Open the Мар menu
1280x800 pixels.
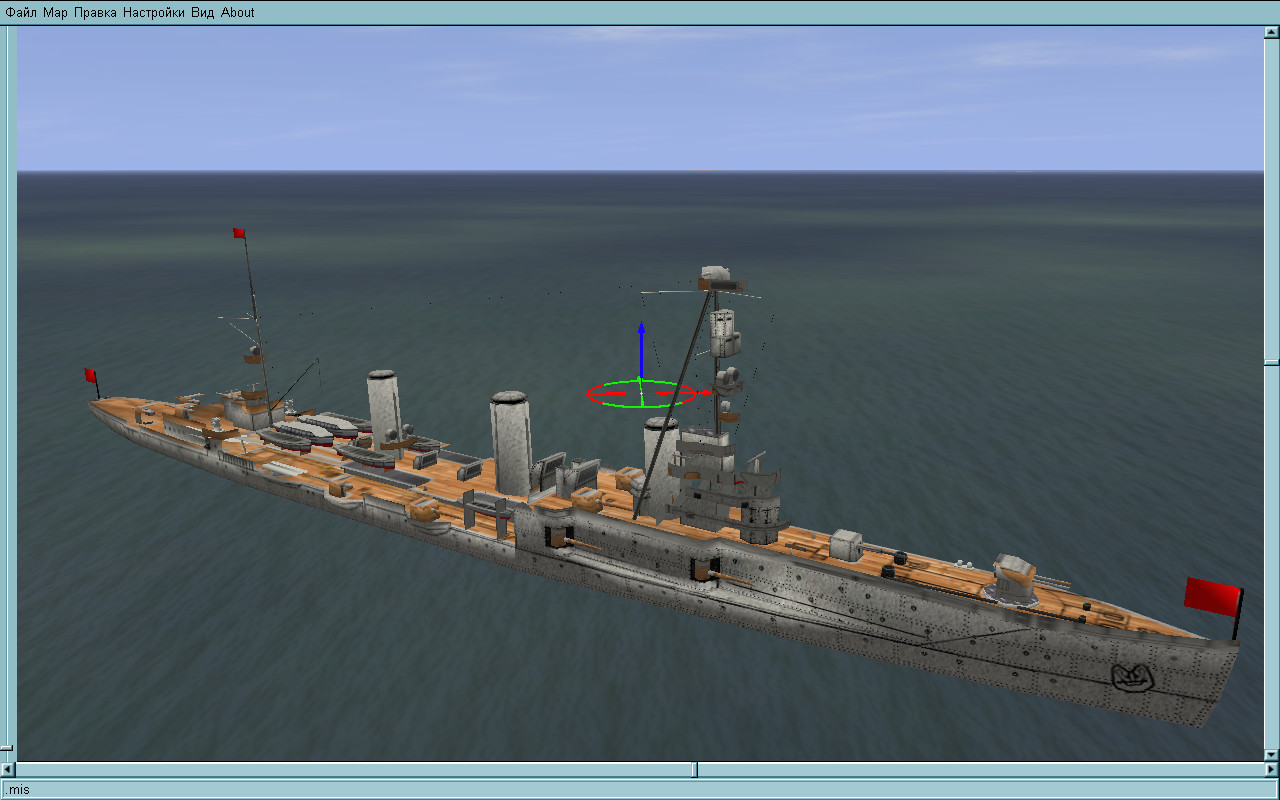click(x=56, y=12)
